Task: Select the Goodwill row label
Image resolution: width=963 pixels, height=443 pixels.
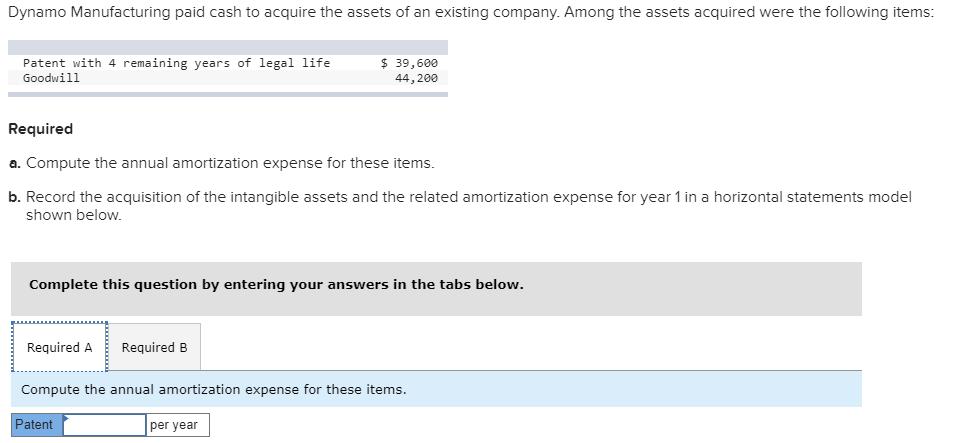Action: (51, 78)
